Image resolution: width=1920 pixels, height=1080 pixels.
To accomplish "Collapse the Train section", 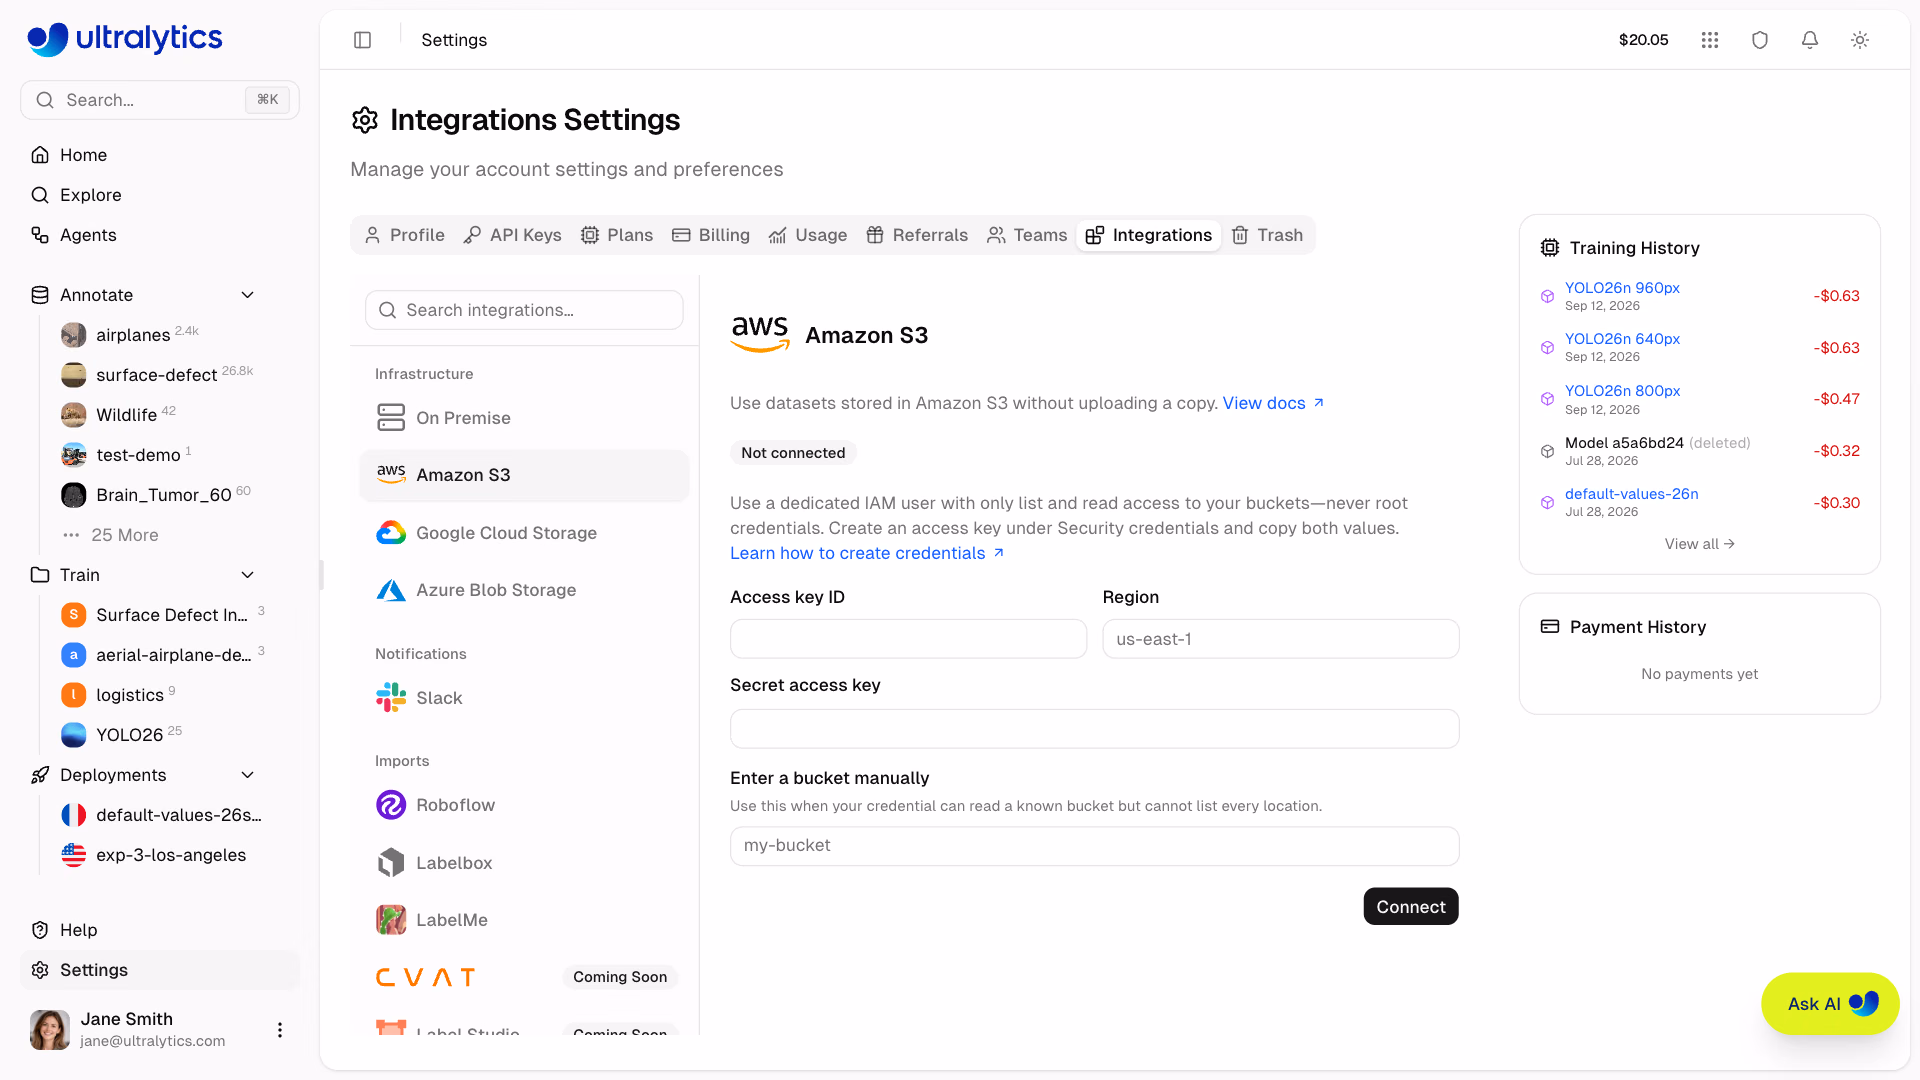I will coord(248,575).
